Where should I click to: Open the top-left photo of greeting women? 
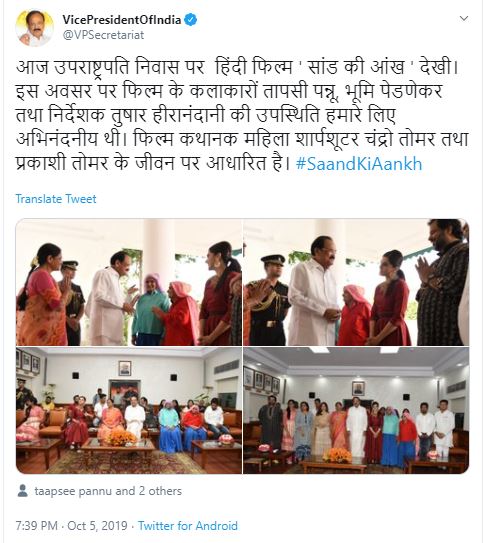129,282
